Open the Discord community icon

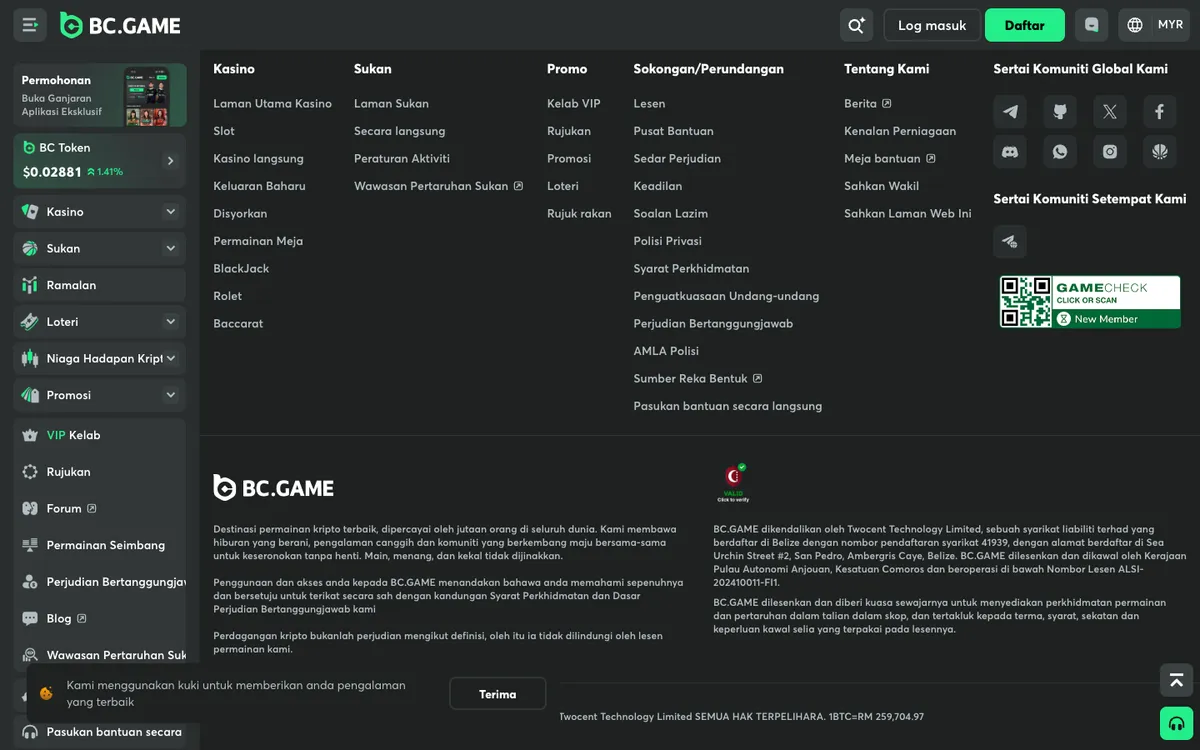click(1010, 152)
